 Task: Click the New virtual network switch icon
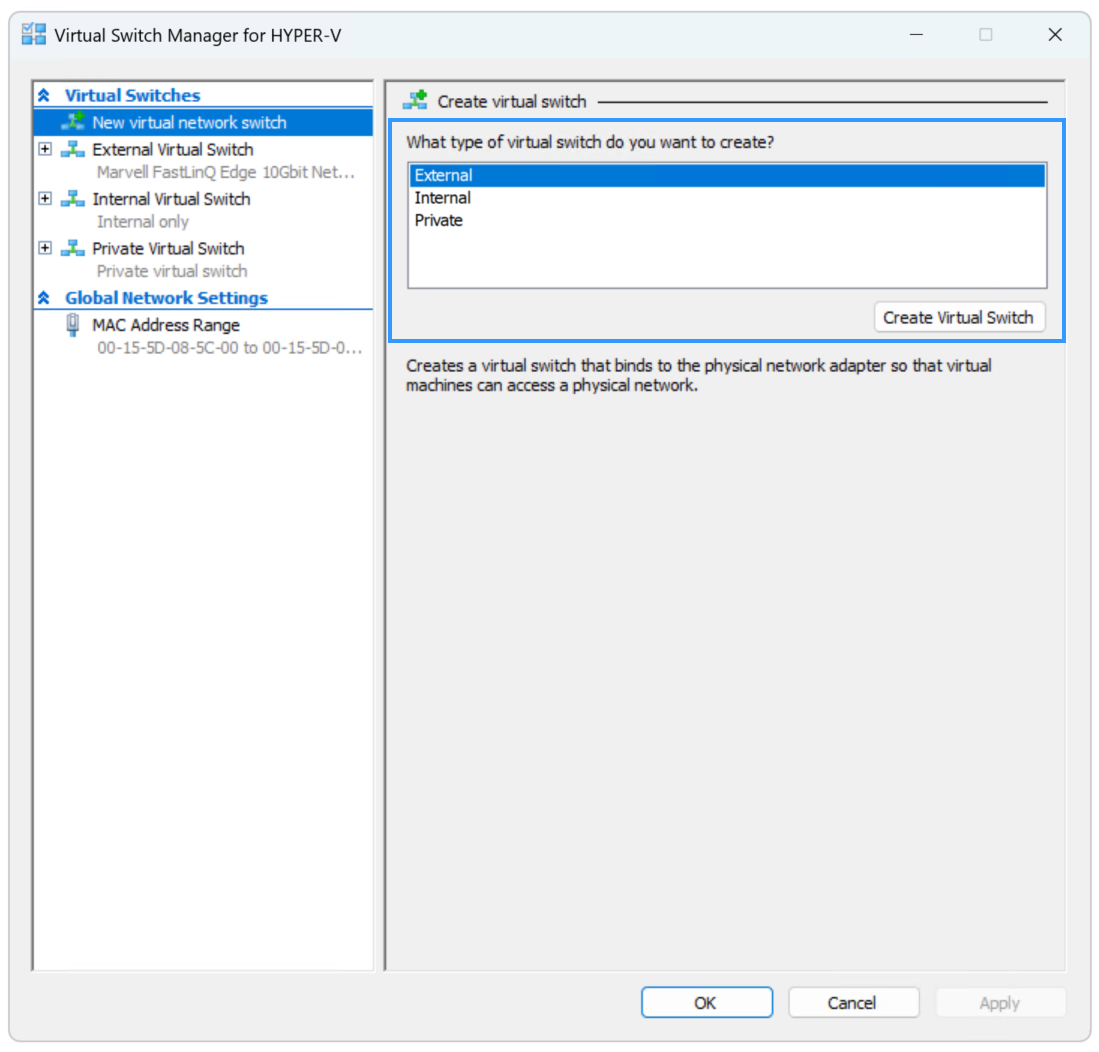pos(73,122)
